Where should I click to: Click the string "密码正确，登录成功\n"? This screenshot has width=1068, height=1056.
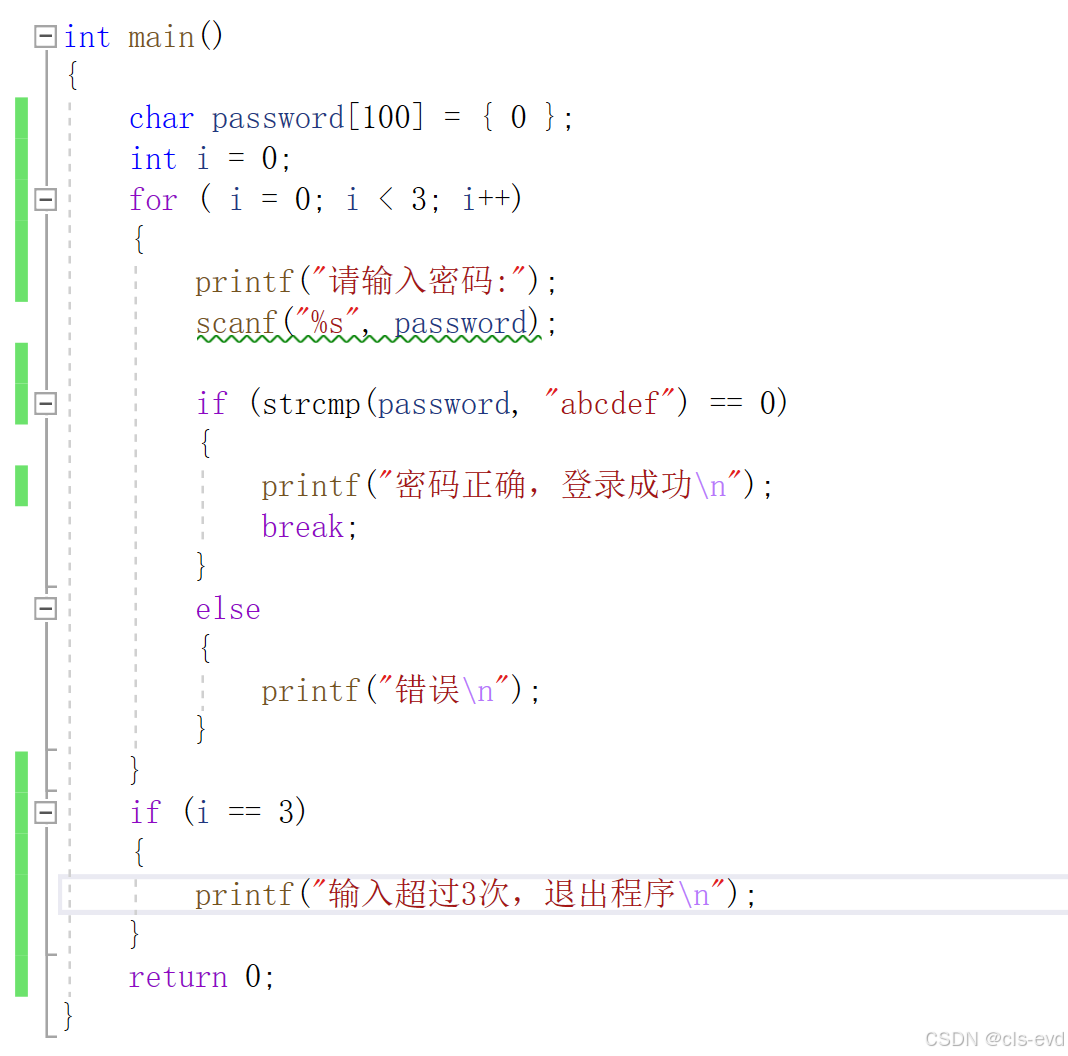560,485
